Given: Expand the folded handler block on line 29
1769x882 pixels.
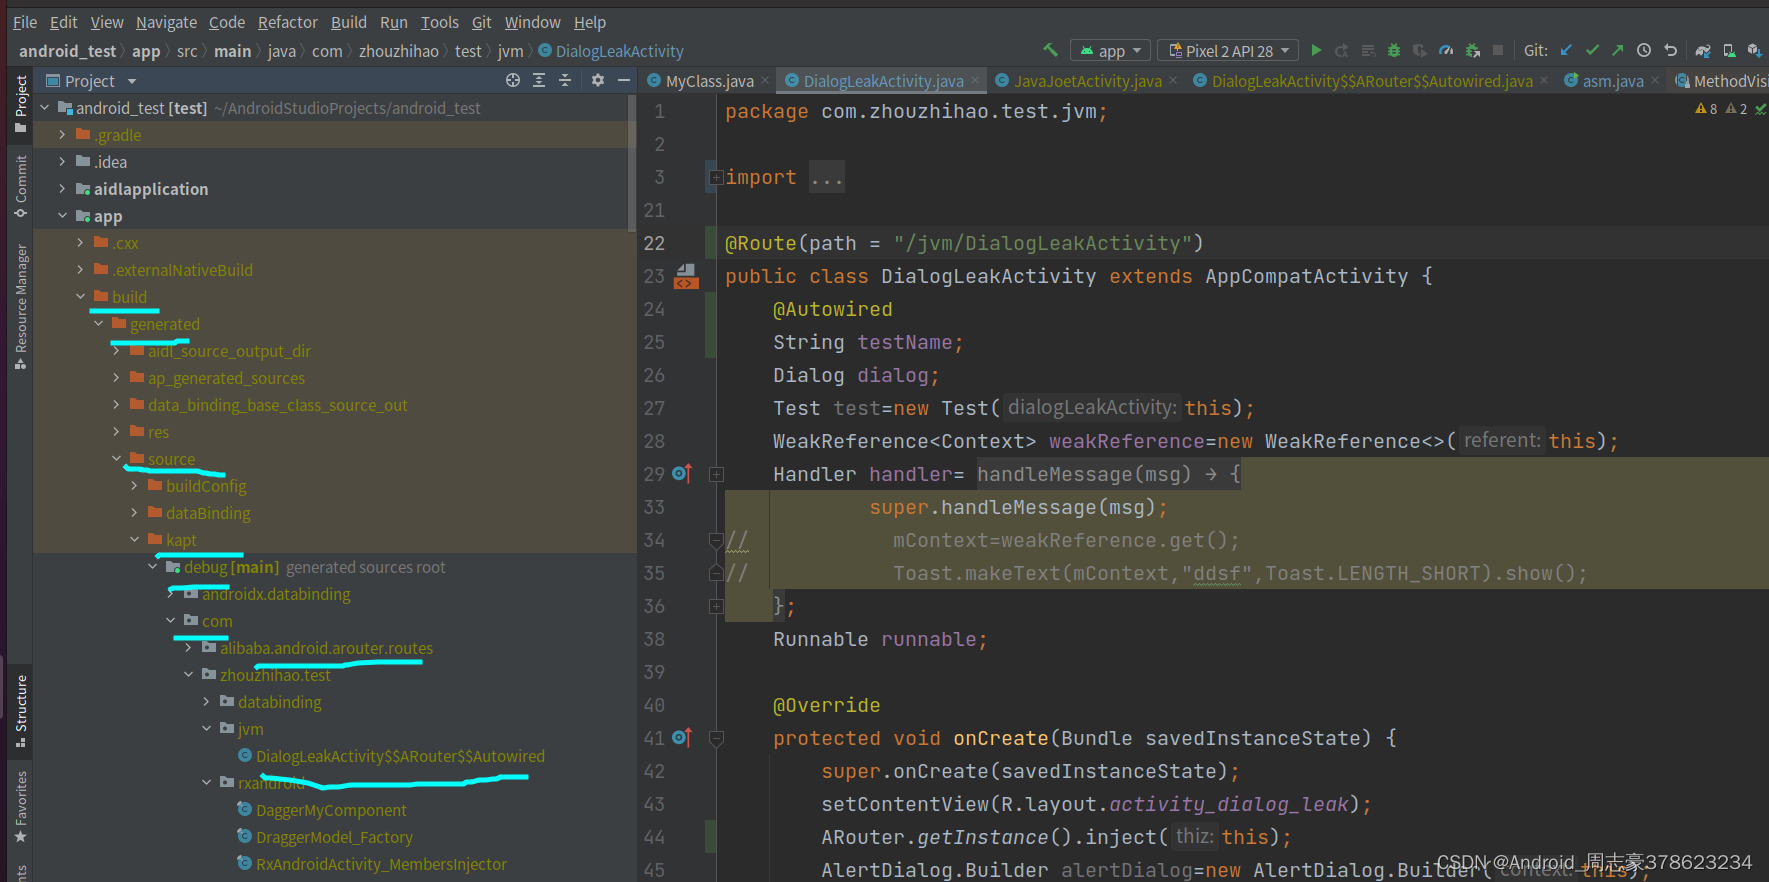Looking at the screenshot, I should (x=716, y=474).
